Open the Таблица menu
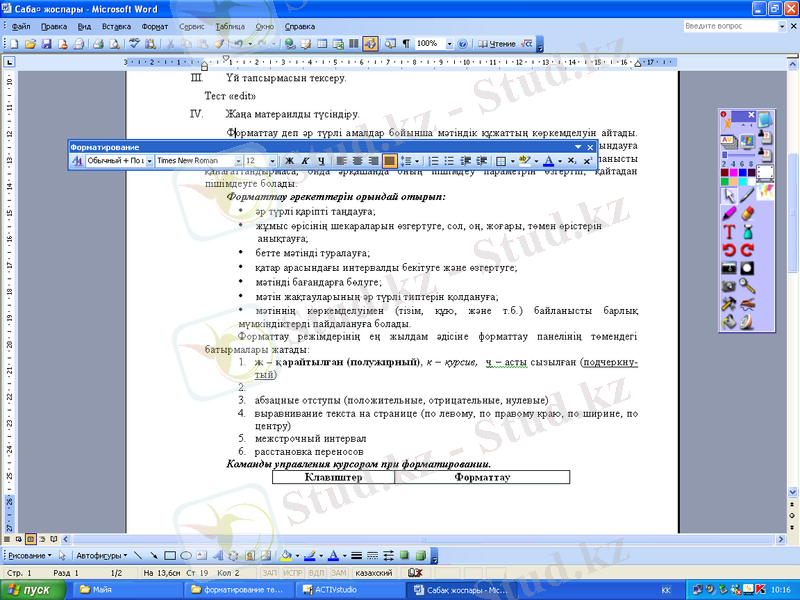 coord(229,24)
